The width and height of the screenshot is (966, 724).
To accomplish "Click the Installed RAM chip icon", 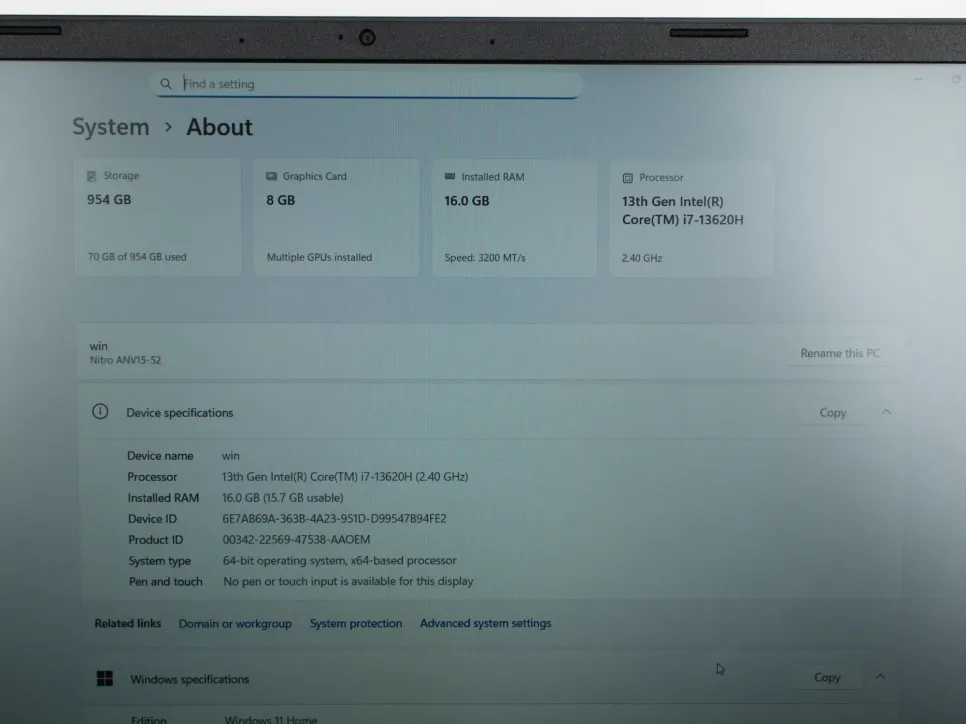I will click(x=450, y=177).
